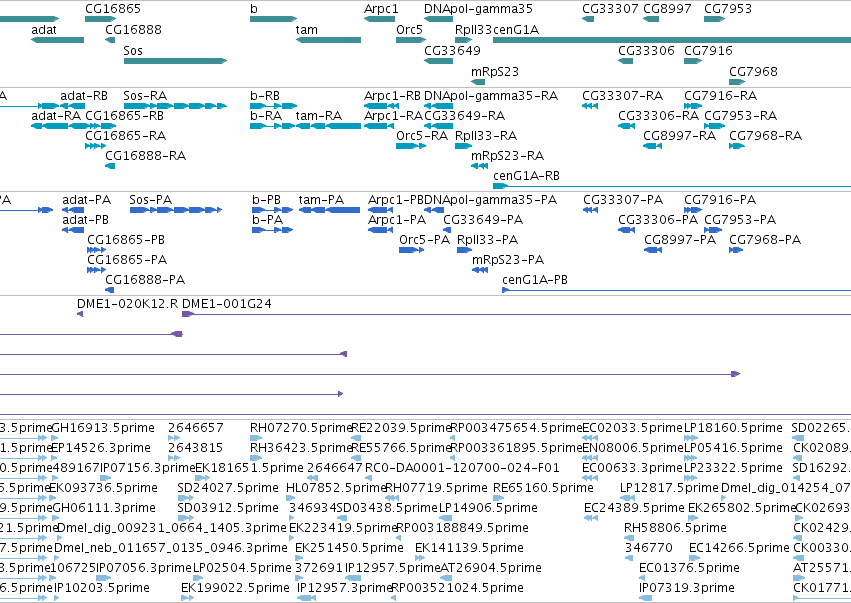Select the CG33649 gene label
Viewport: 851px width, 603px height.
452,50
